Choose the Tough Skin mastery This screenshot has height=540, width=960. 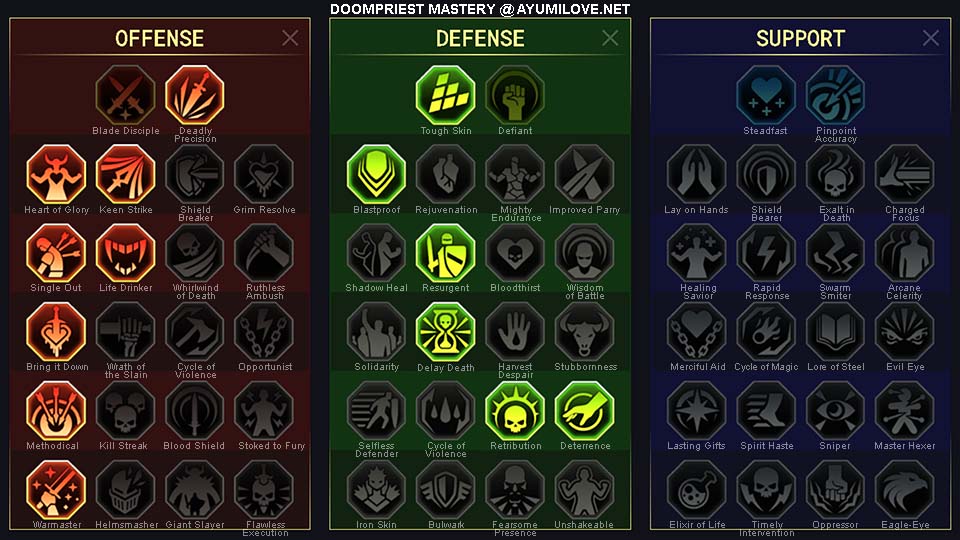445,95
